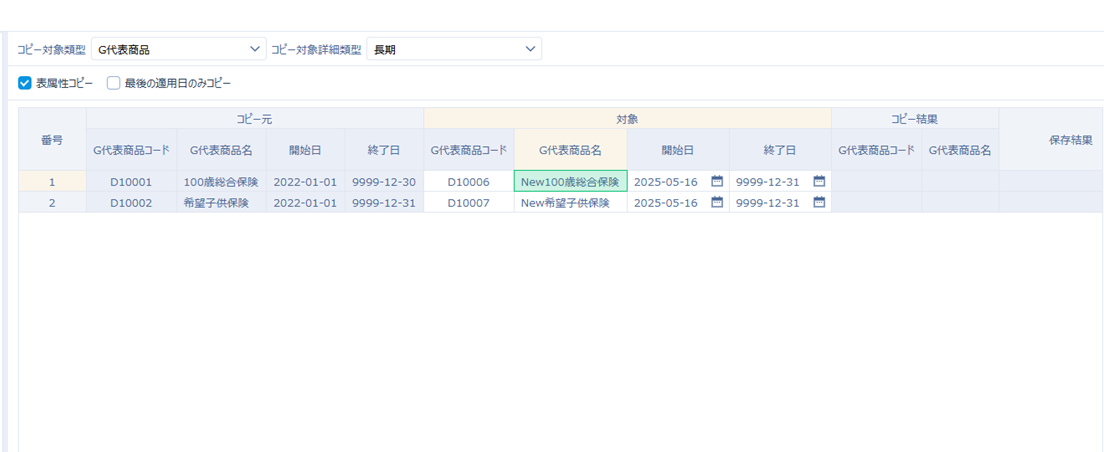Select row number 1 in the table
The width and height of the screenshot is (1104, 452).
point(52,182)
